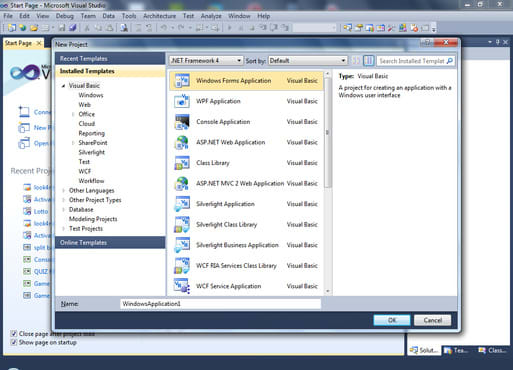
Task: Select the Console Application template icon
Action: tap(182, 122)
